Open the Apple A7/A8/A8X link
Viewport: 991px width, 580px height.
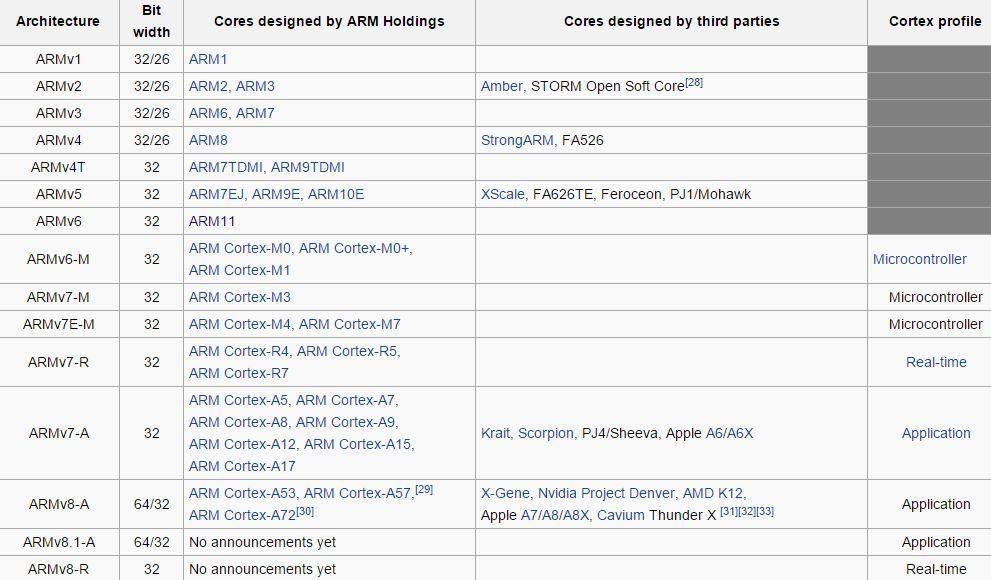(554, 516)
